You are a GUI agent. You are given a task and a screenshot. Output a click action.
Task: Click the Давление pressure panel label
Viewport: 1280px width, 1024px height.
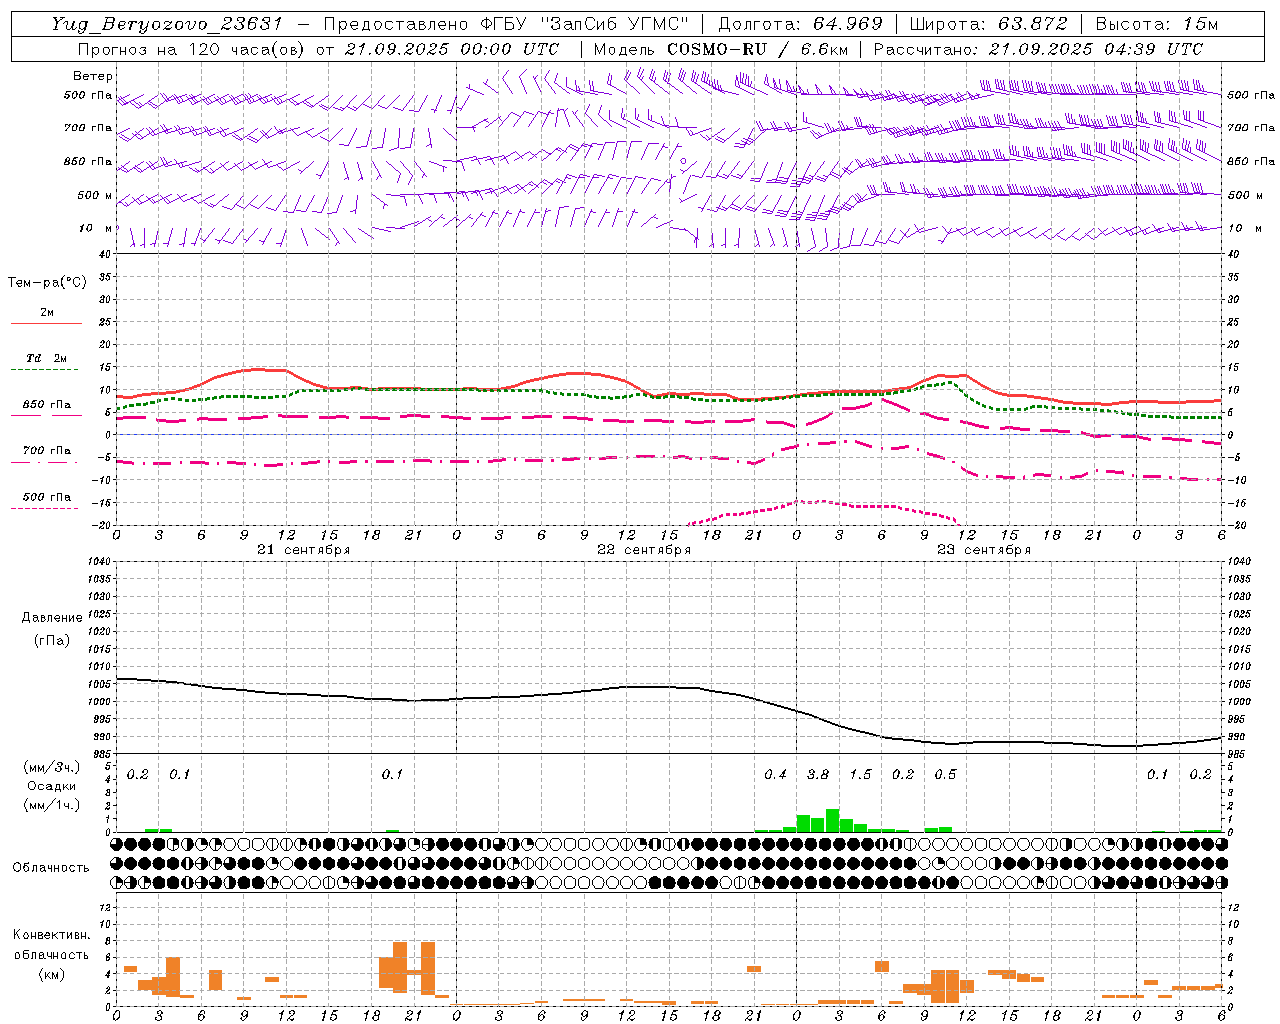coord(52,618)
